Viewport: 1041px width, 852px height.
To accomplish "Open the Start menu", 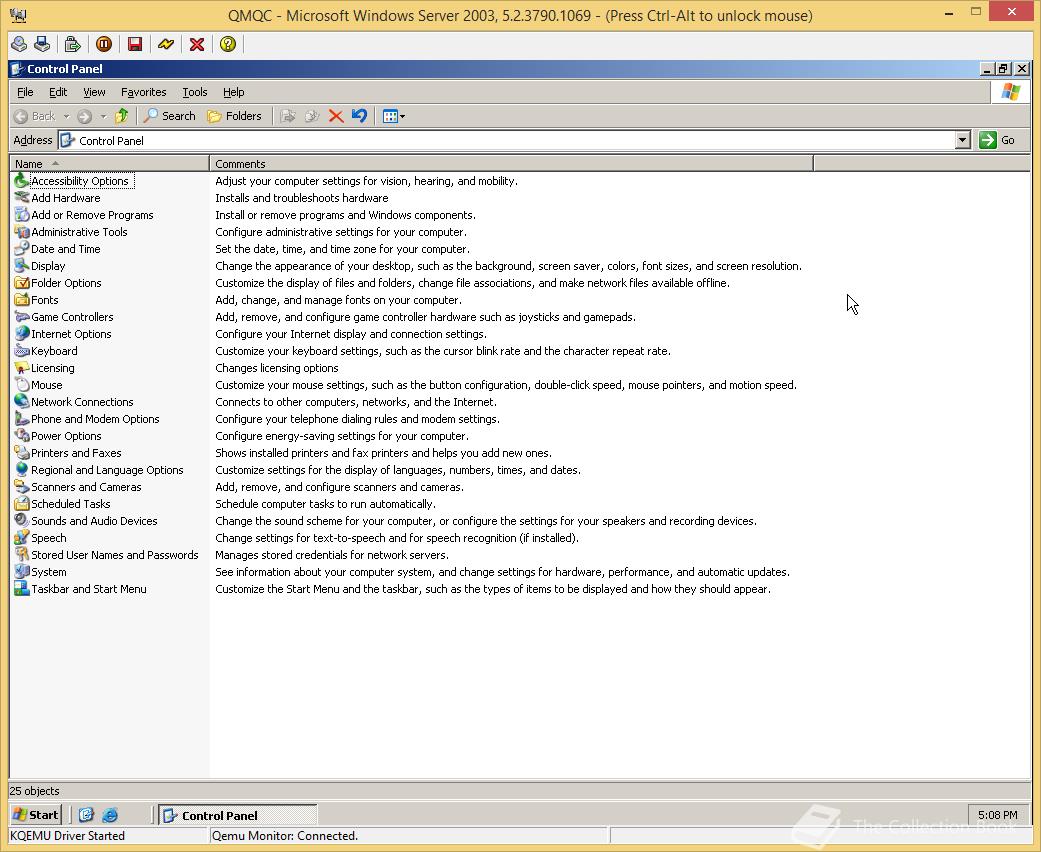I will click(x=36, y=815).
